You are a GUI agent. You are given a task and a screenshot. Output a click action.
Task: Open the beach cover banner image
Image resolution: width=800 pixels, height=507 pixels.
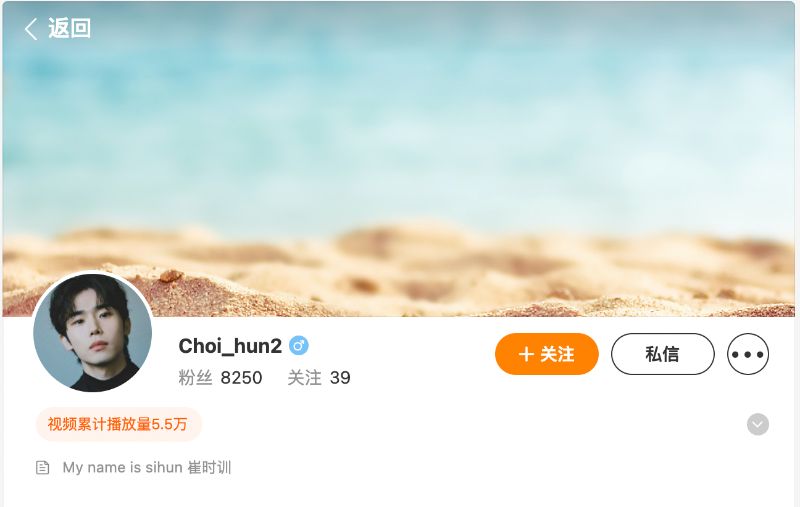click(x=398, y=159)
